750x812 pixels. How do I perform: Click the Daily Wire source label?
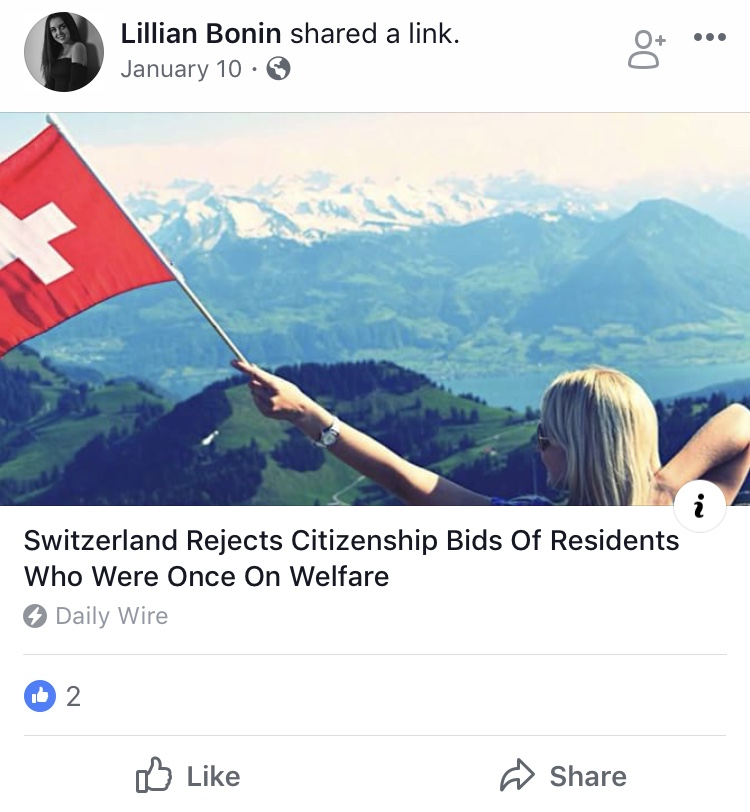pyautogui.click(x=112, y=616)
